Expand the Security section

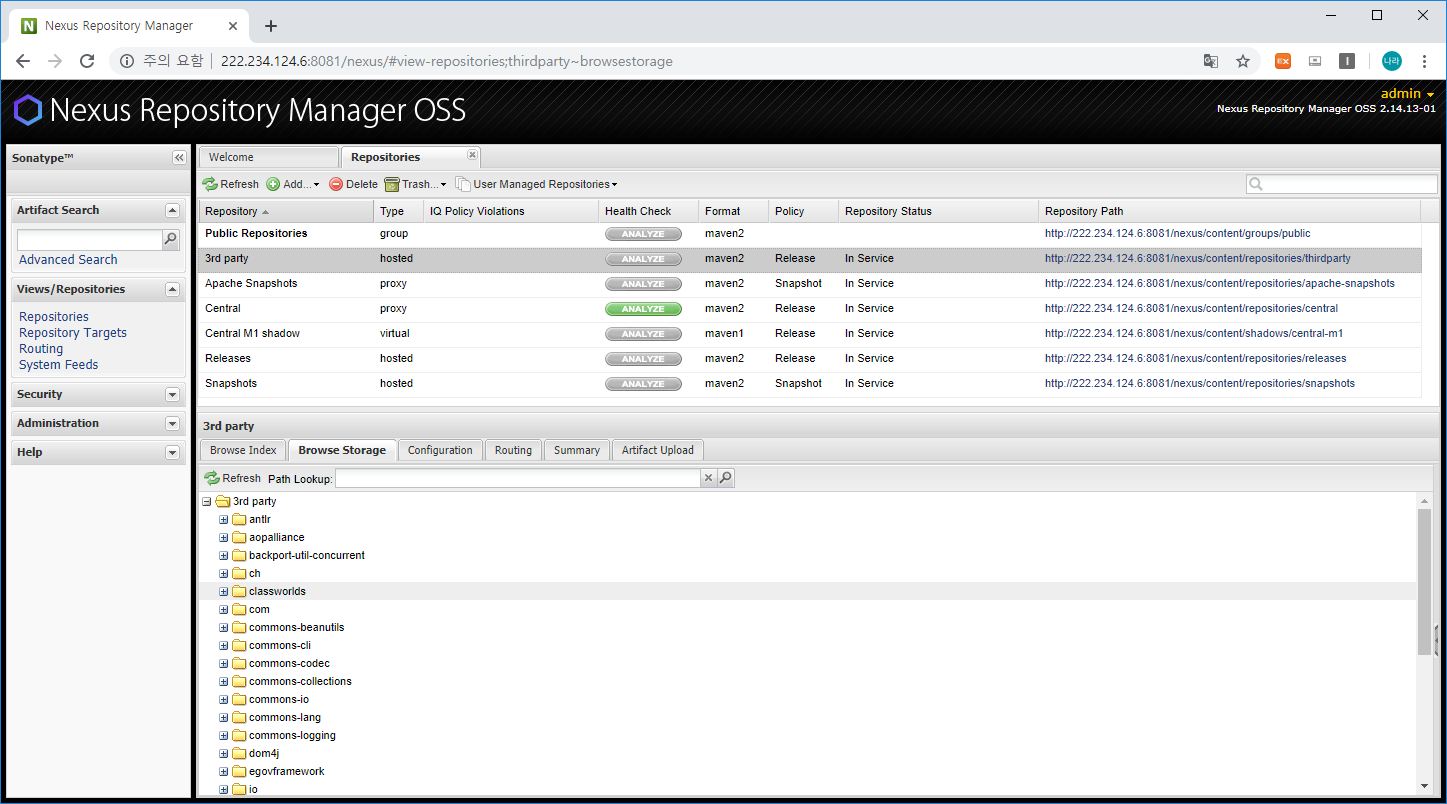[x=172, y=394]
